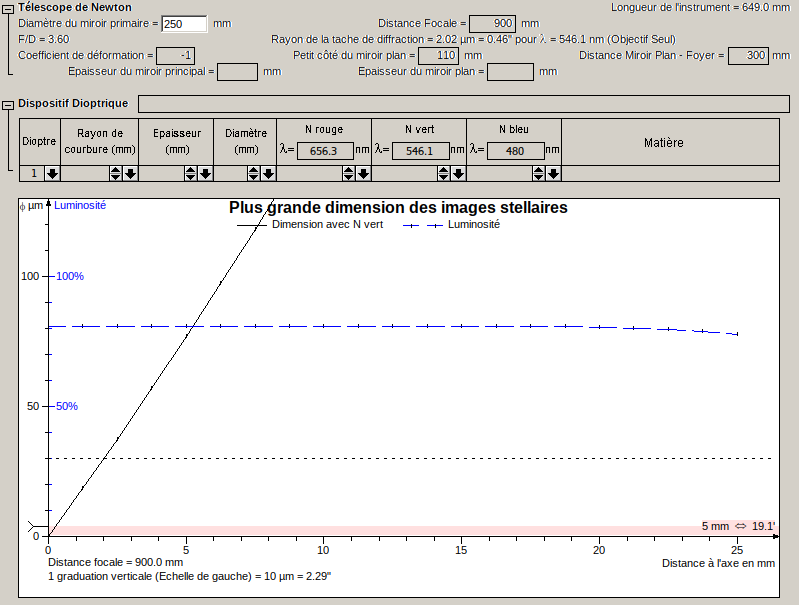Collapse the Télescope de Newton section
This screenshot has height=605, width=799.
click(x=8, y=9)
